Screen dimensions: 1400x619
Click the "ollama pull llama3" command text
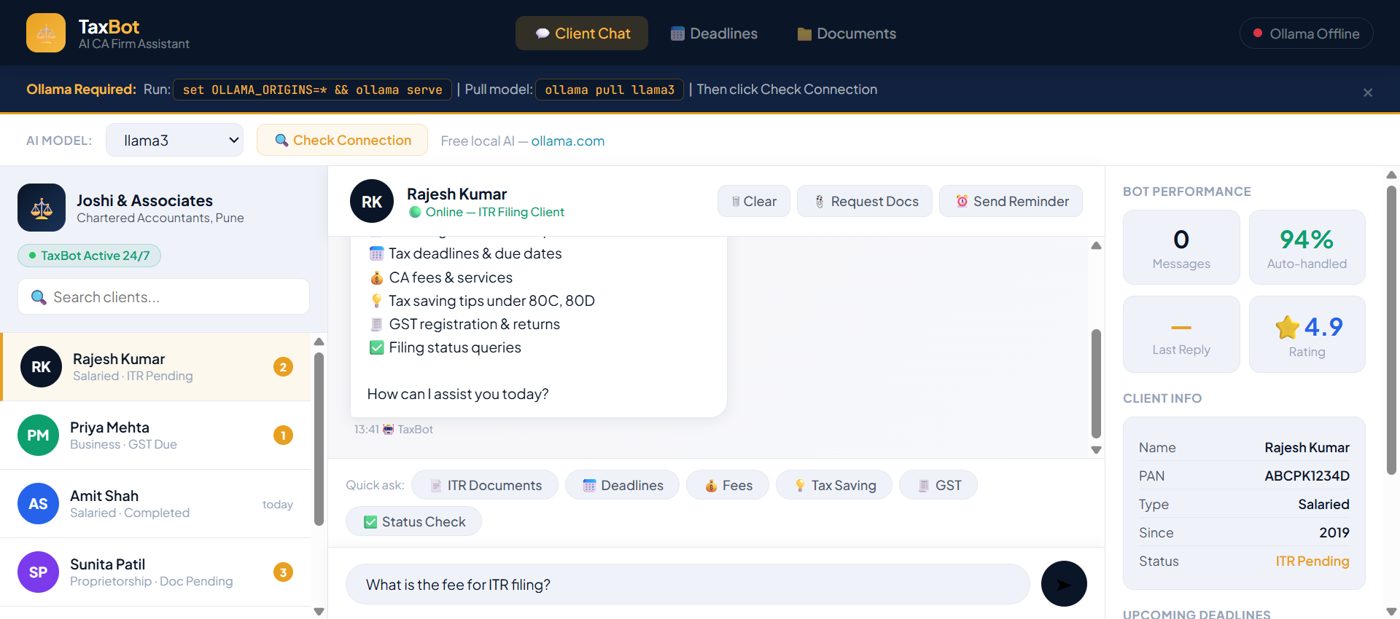[610, 90]
